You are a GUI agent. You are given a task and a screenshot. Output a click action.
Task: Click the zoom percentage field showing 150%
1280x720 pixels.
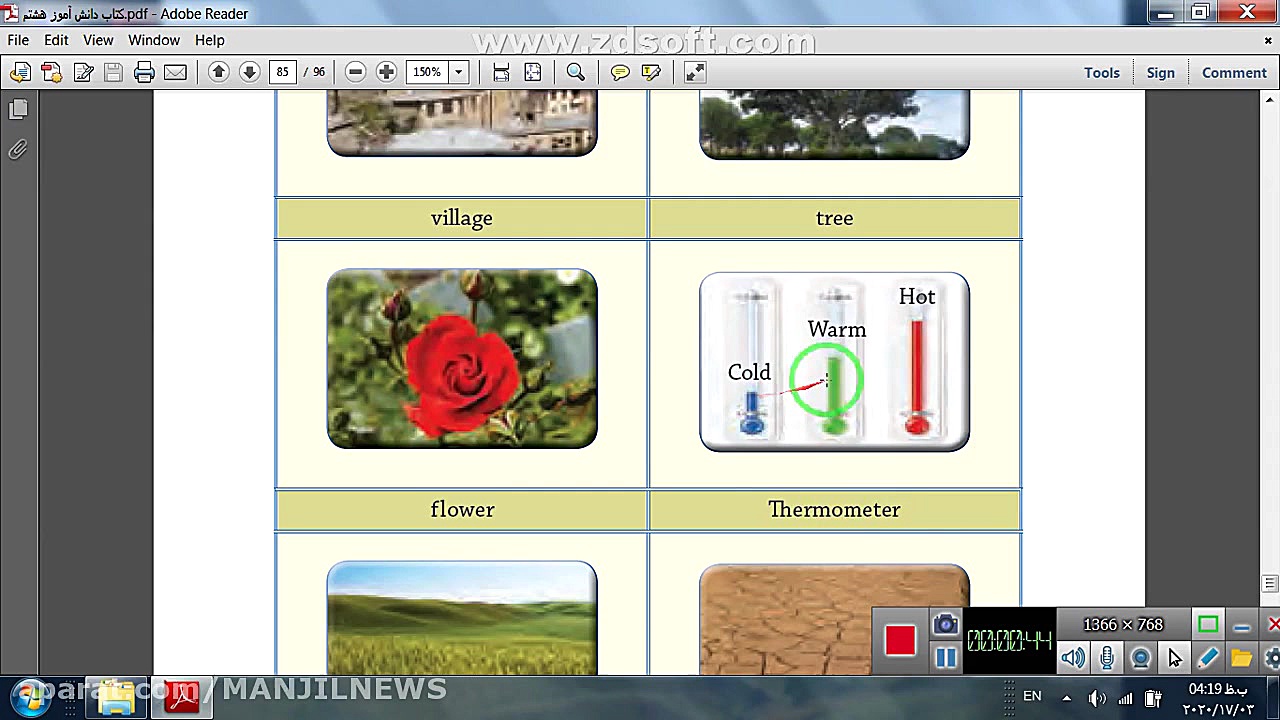click(x=427, y=72)
